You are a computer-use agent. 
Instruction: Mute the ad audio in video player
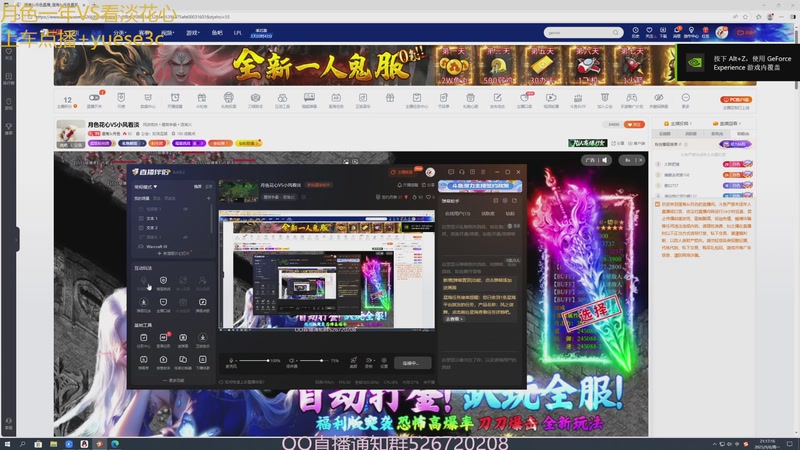(605, 160)
